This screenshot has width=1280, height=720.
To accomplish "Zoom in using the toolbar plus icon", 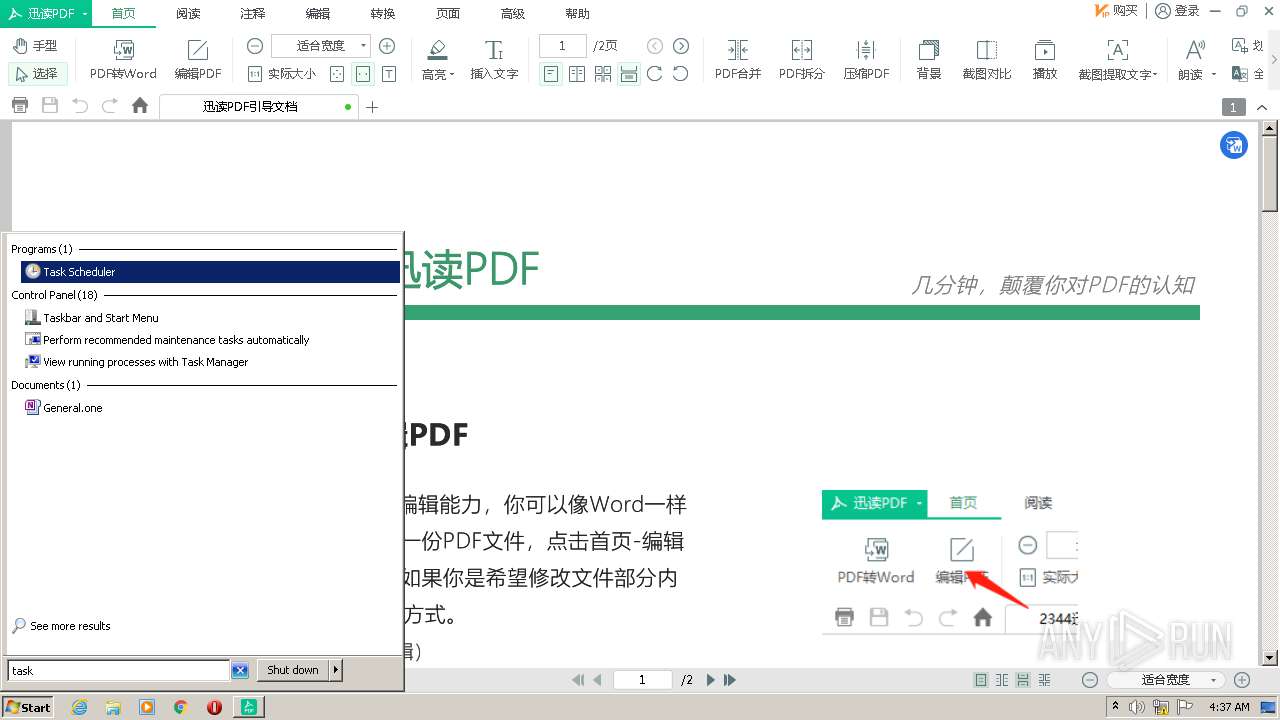I will pos(387,46).
